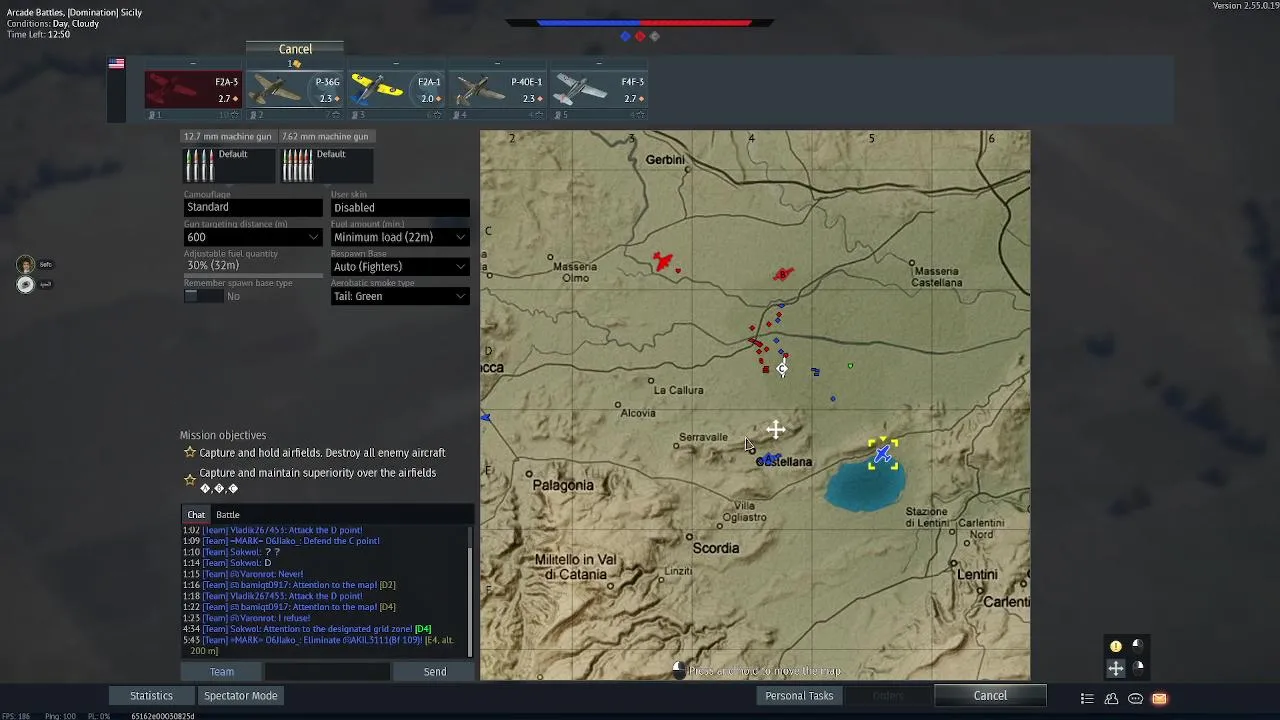Click the 'Mission objectives' heading
The height and width of the screenshot is (720, 1280).
pos(223,435)
